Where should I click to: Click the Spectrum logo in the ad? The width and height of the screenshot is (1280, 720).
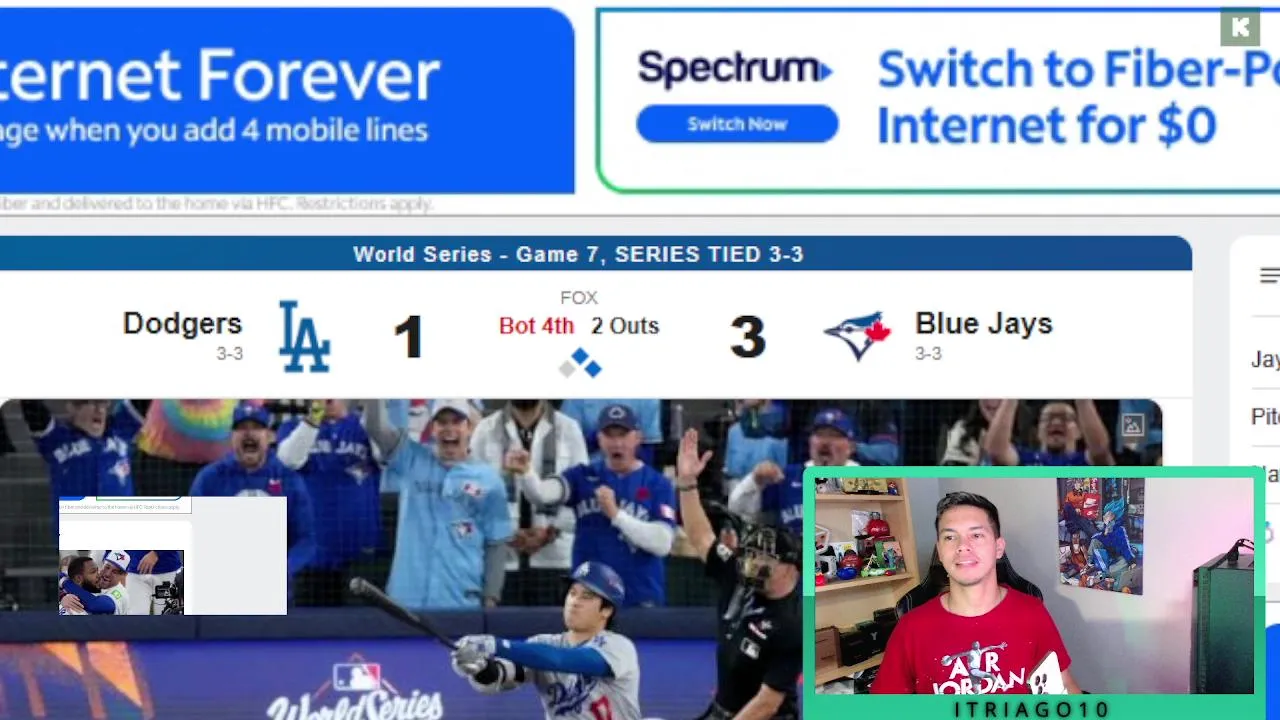click(x=735, y=68)
